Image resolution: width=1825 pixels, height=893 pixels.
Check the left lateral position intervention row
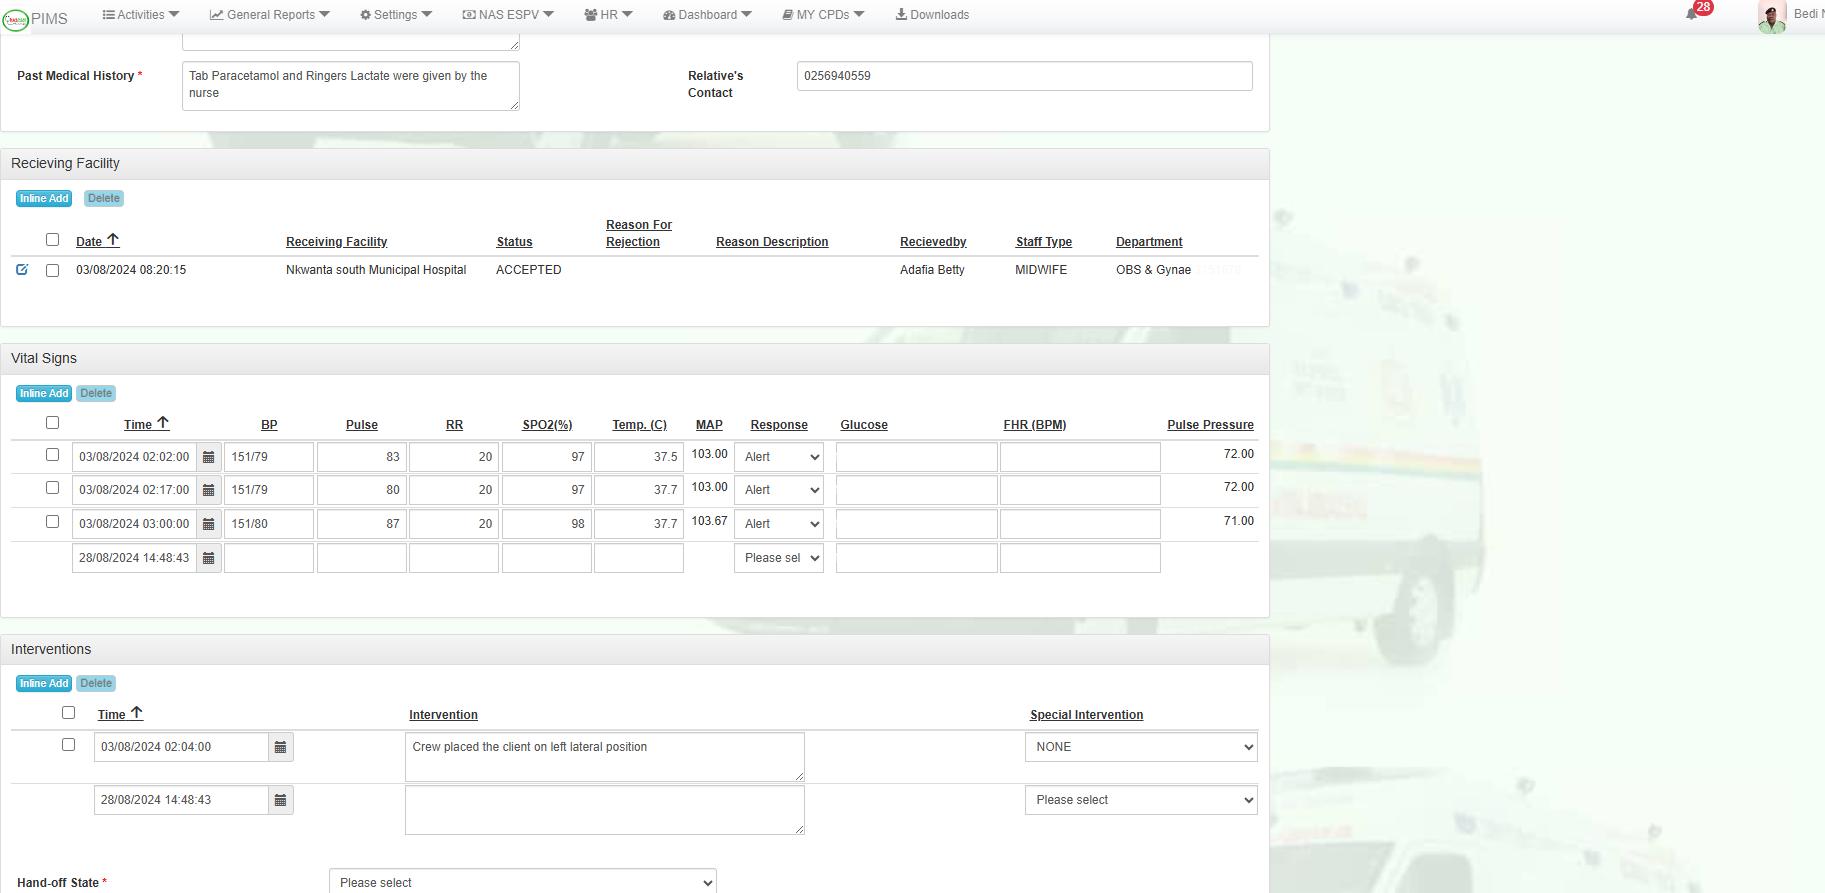tap(69, 745)
